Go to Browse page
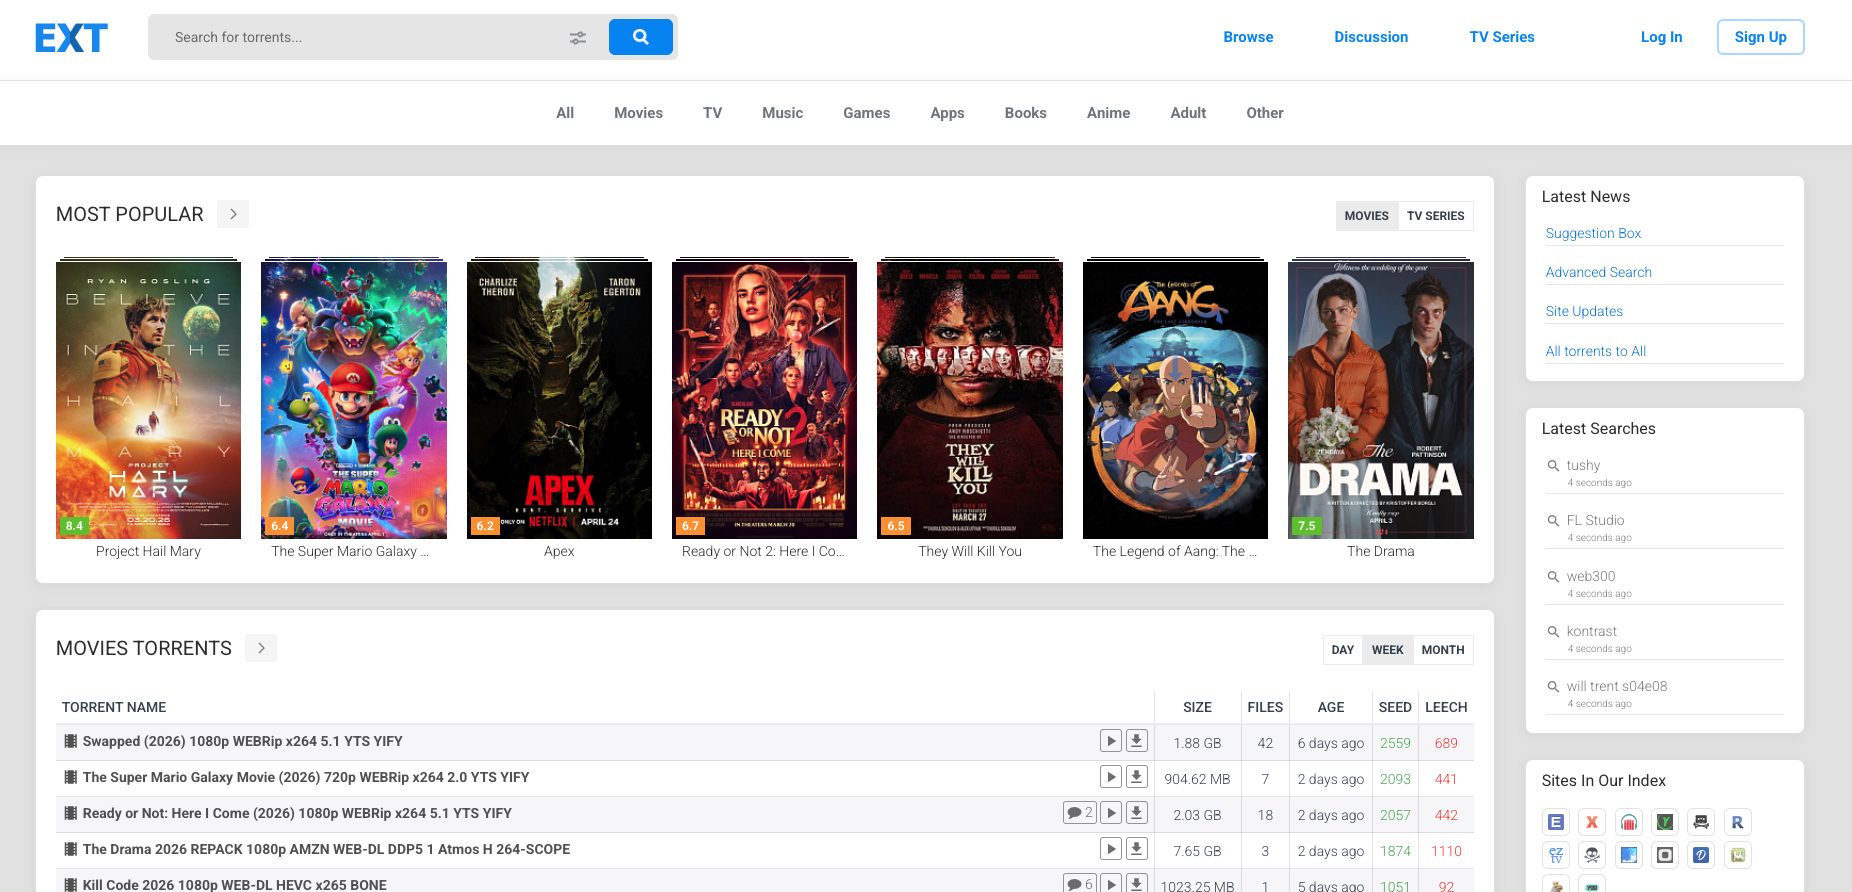Viewport: 1852px width, 892px height. 1248,37
